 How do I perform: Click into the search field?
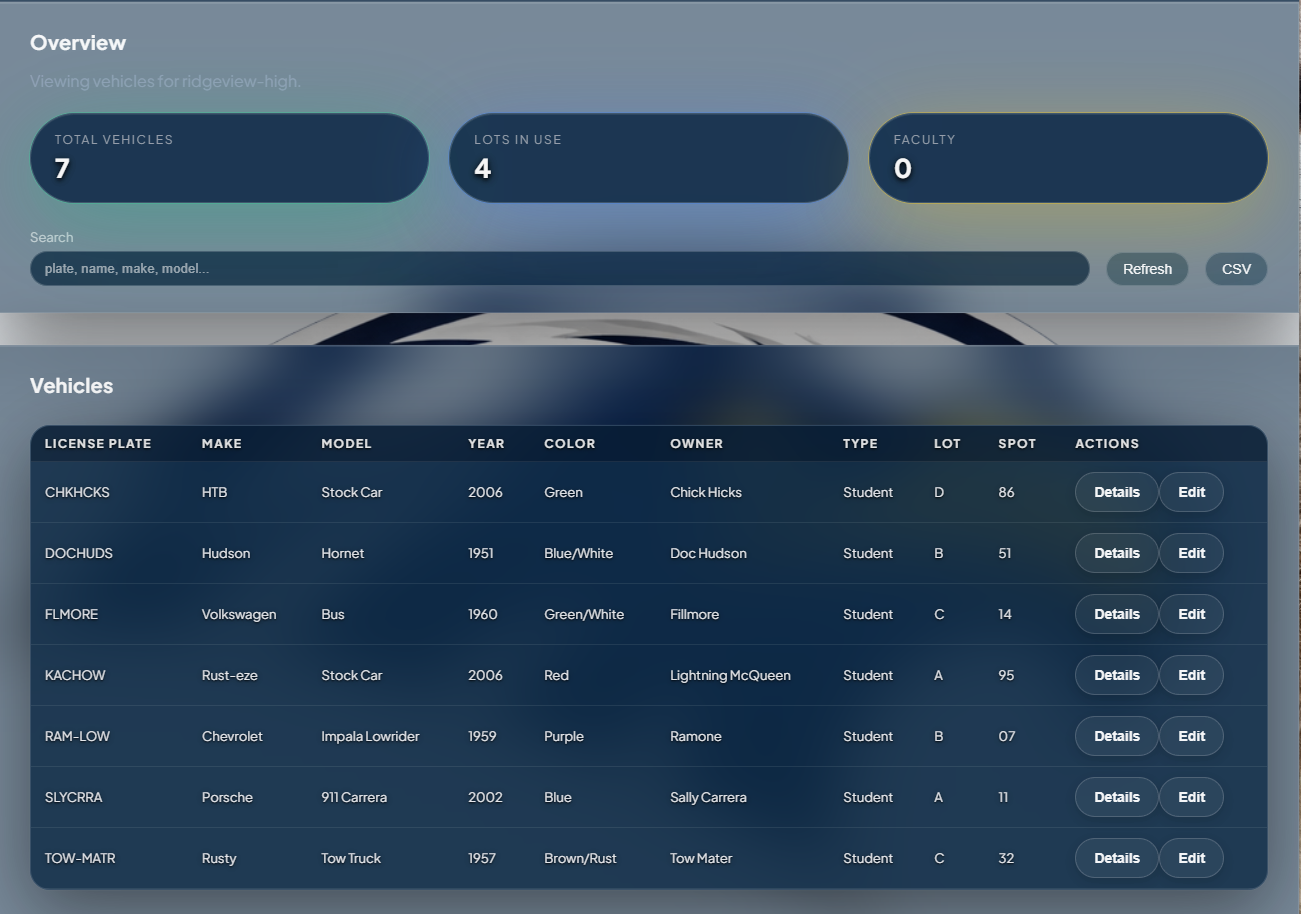tap(560, 268)
